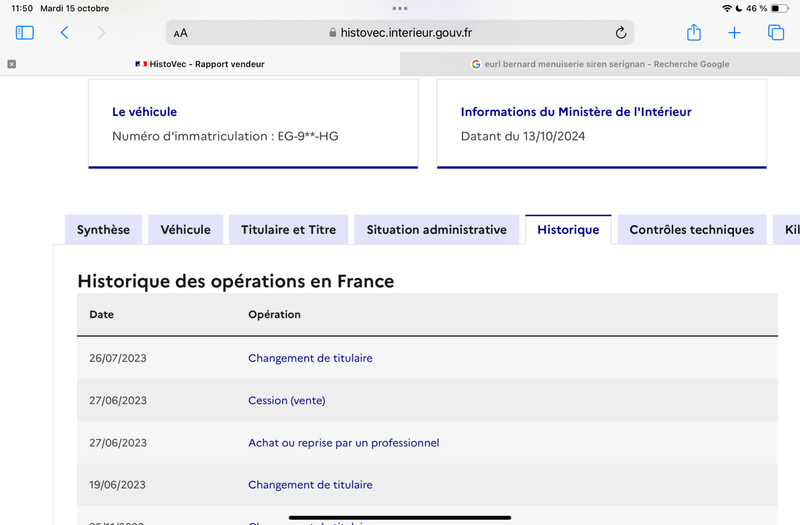800x525 pixels.
Task: Add a new tab with the plus icon
Action: pyautogui.click(x=734, y=33)
